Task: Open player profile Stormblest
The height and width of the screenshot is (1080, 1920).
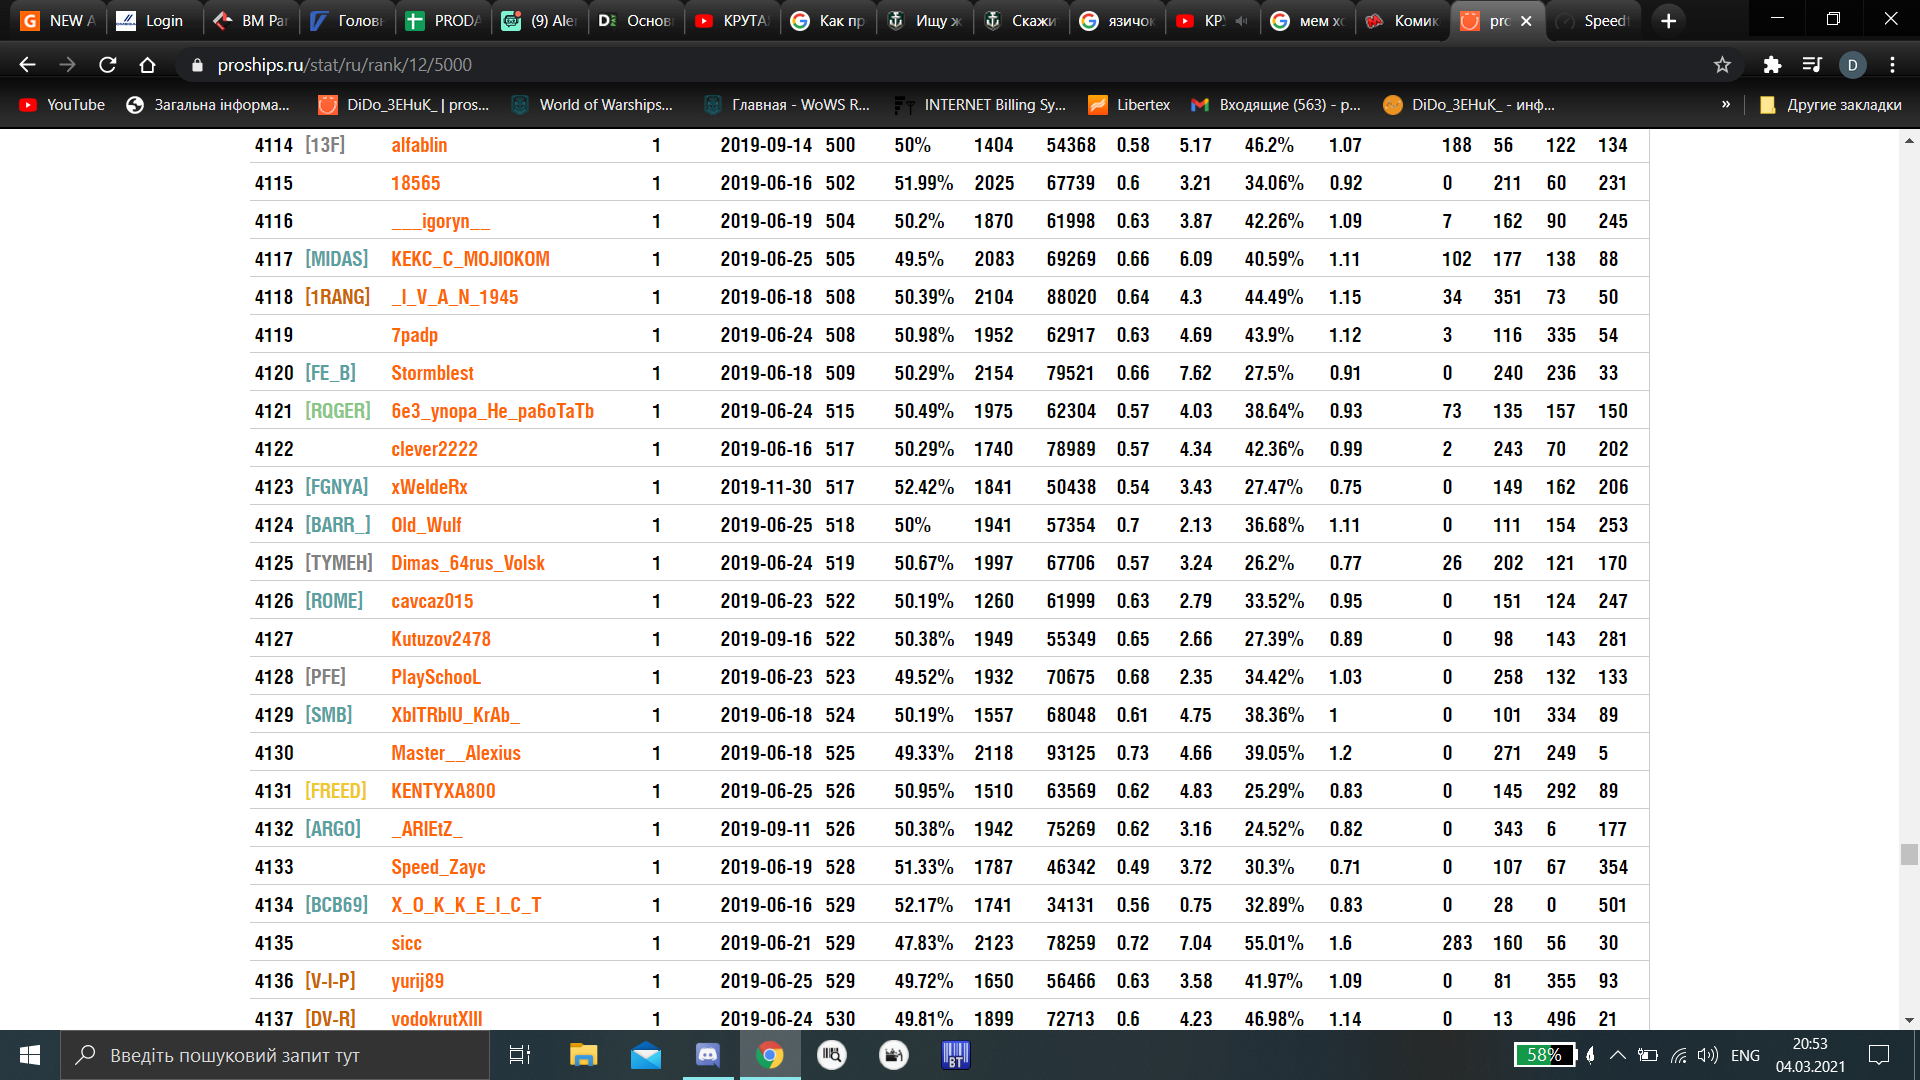Action: coord(432,373)
